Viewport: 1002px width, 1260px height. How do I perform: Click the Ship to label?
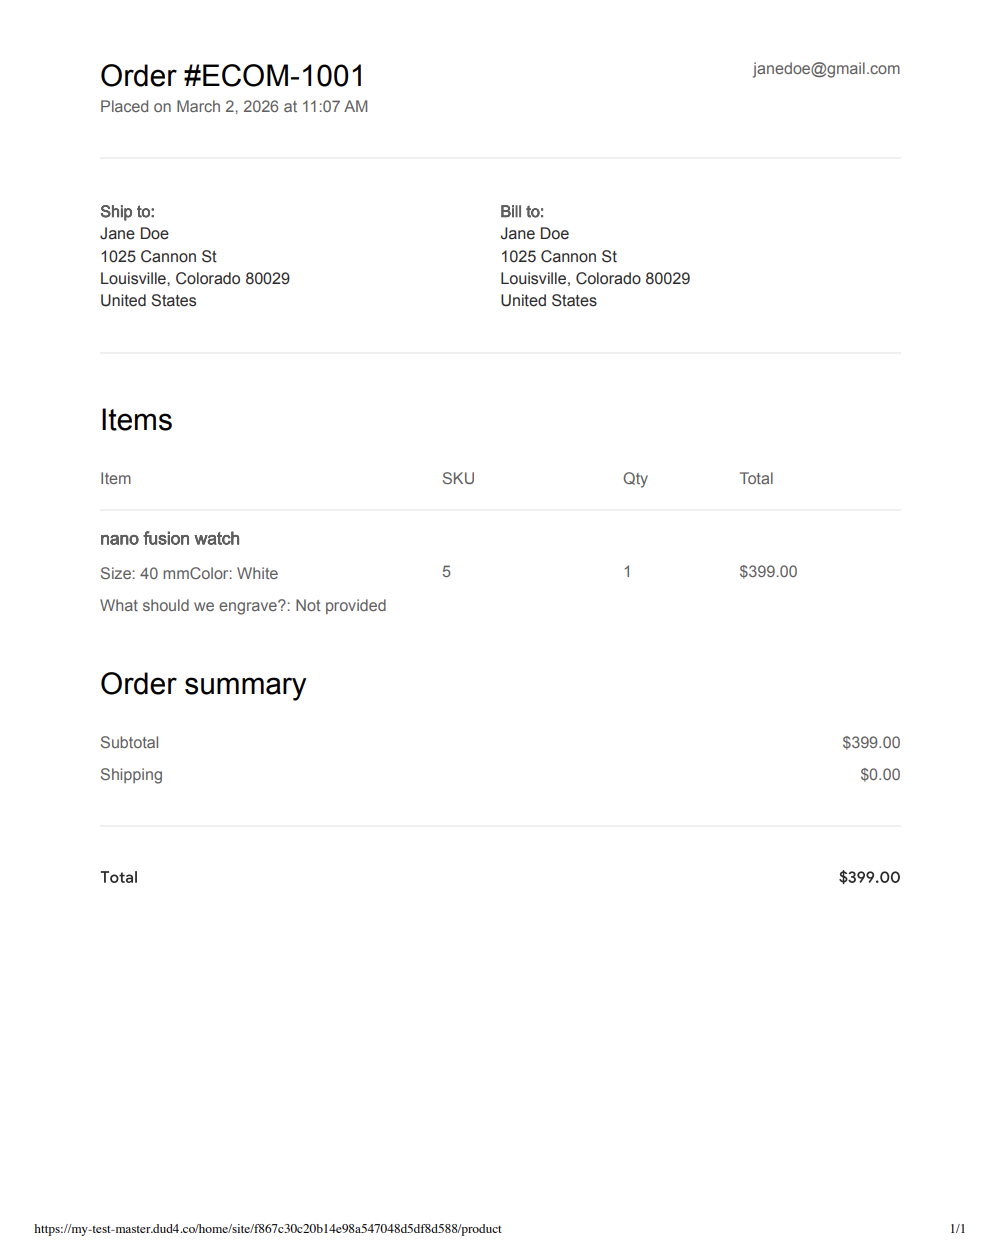click(127, 212)
